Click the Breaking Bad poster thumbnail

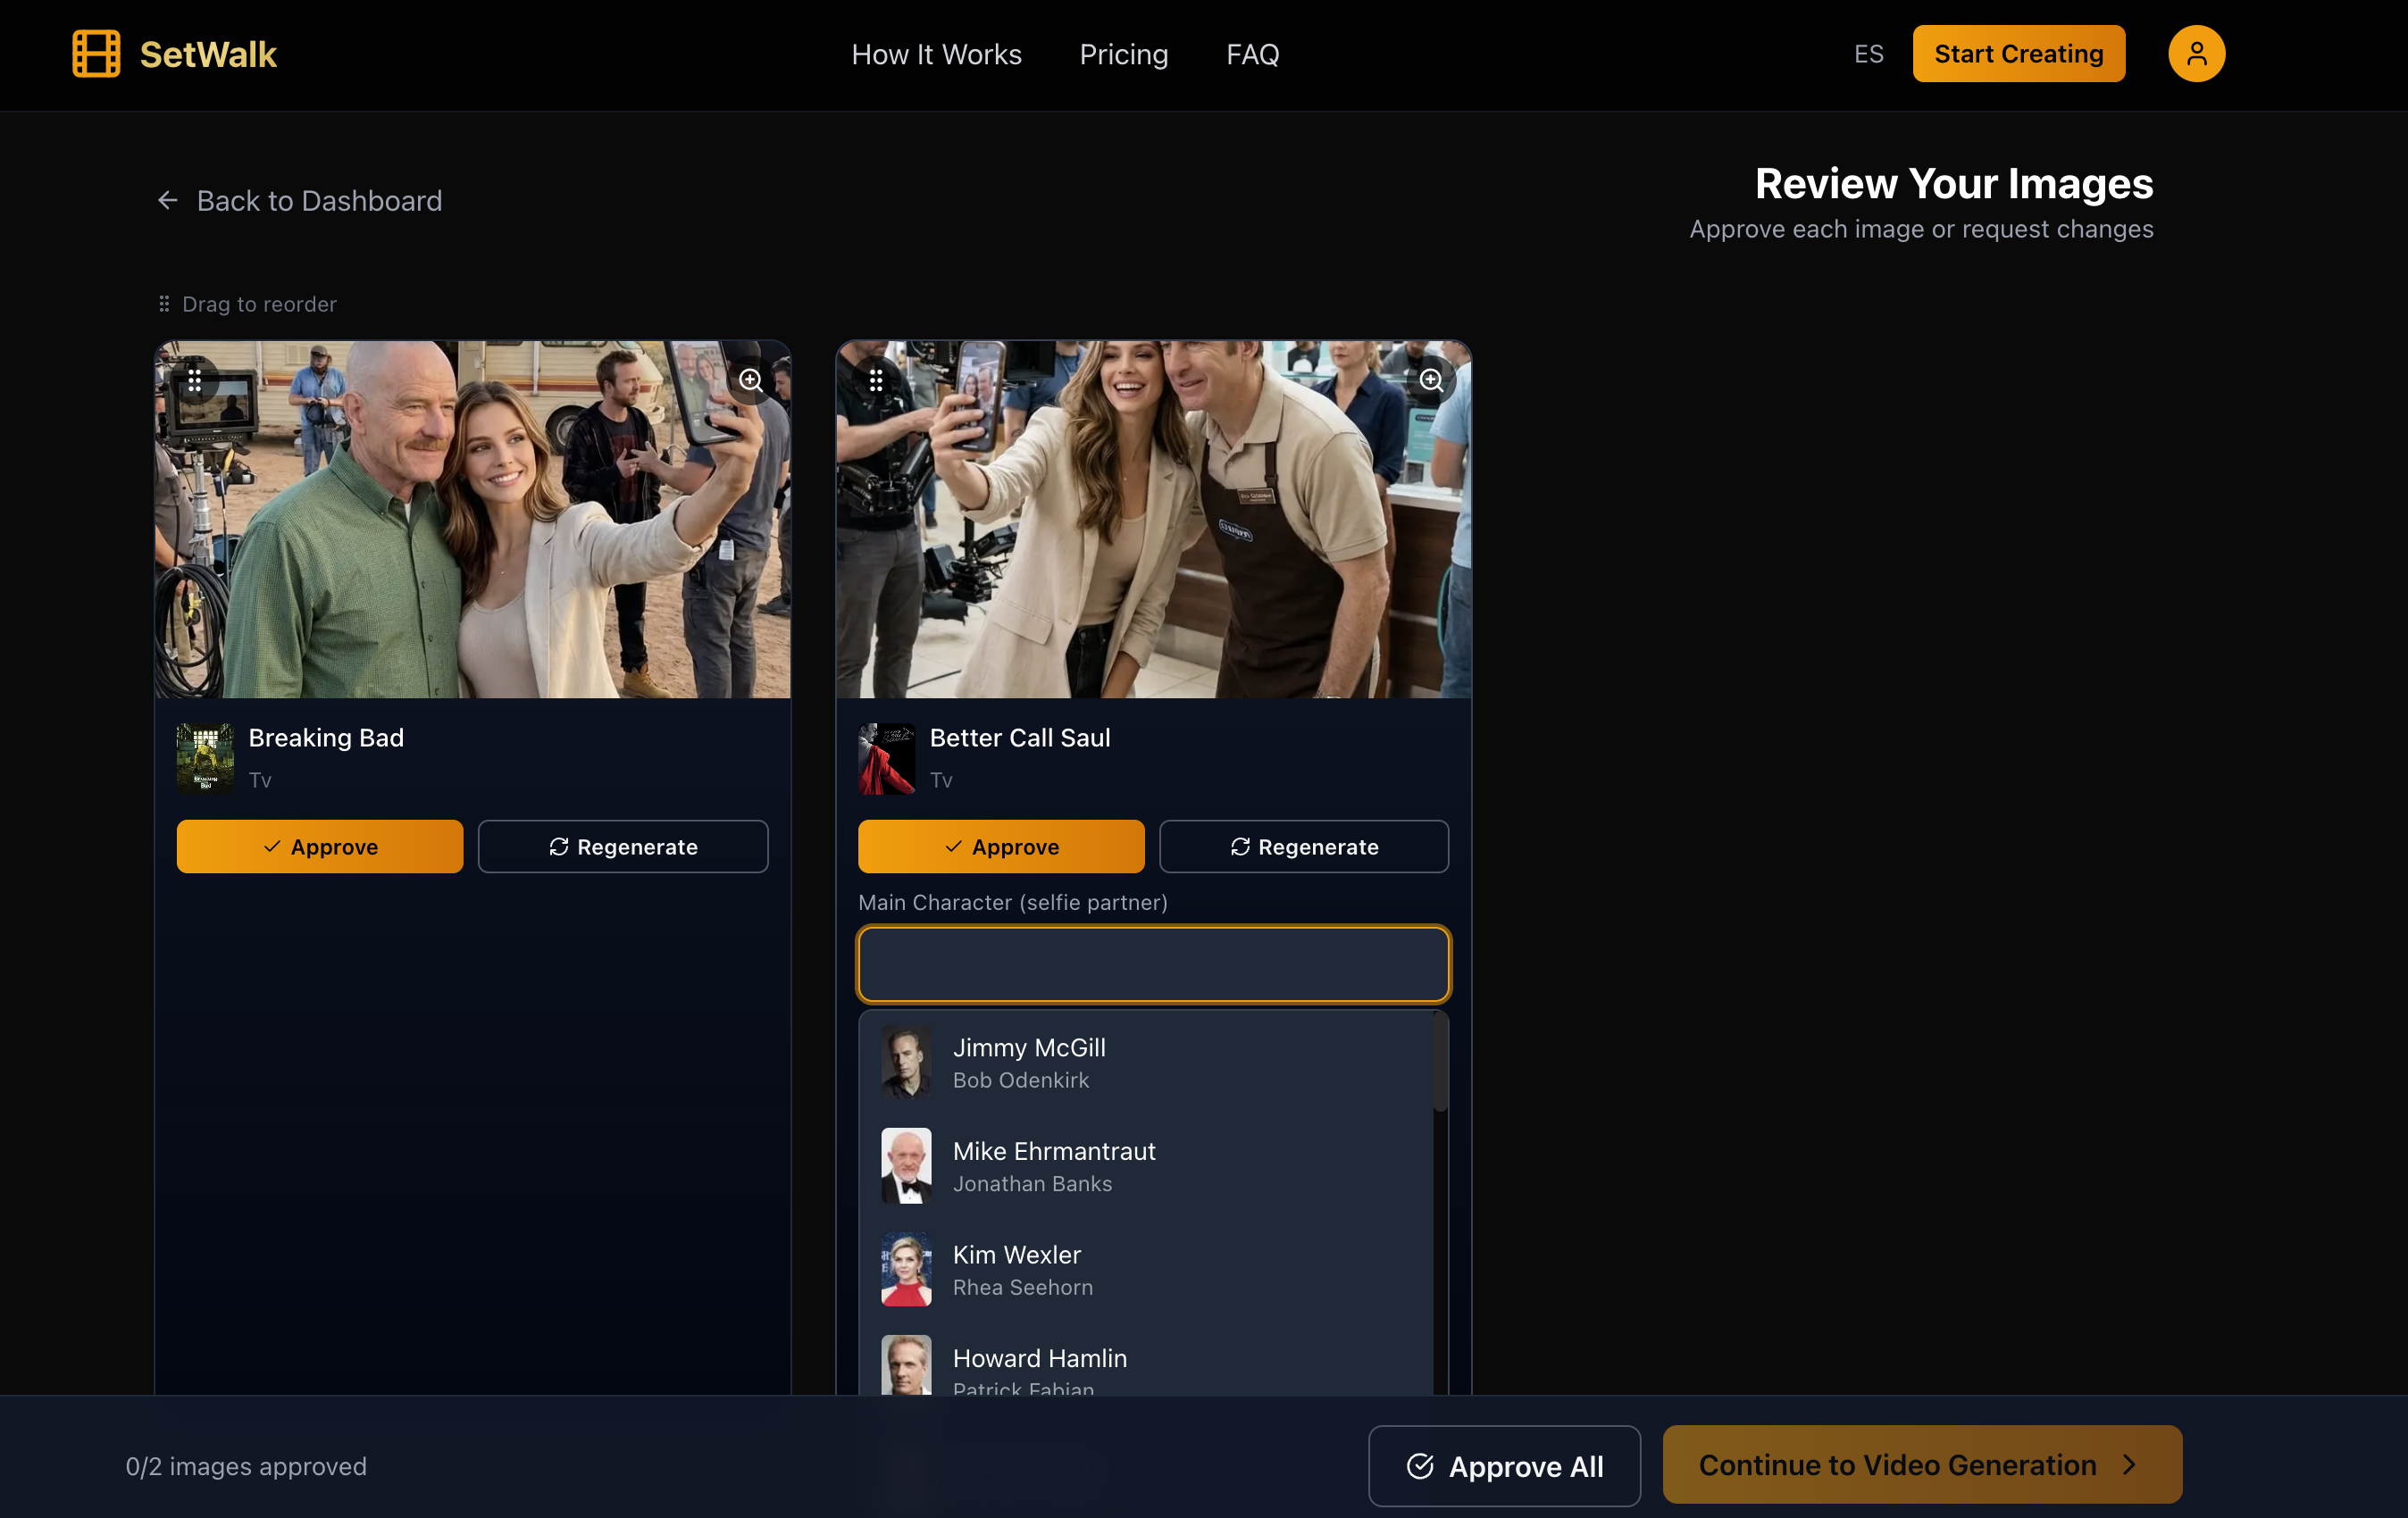click(x=205, y=758)
